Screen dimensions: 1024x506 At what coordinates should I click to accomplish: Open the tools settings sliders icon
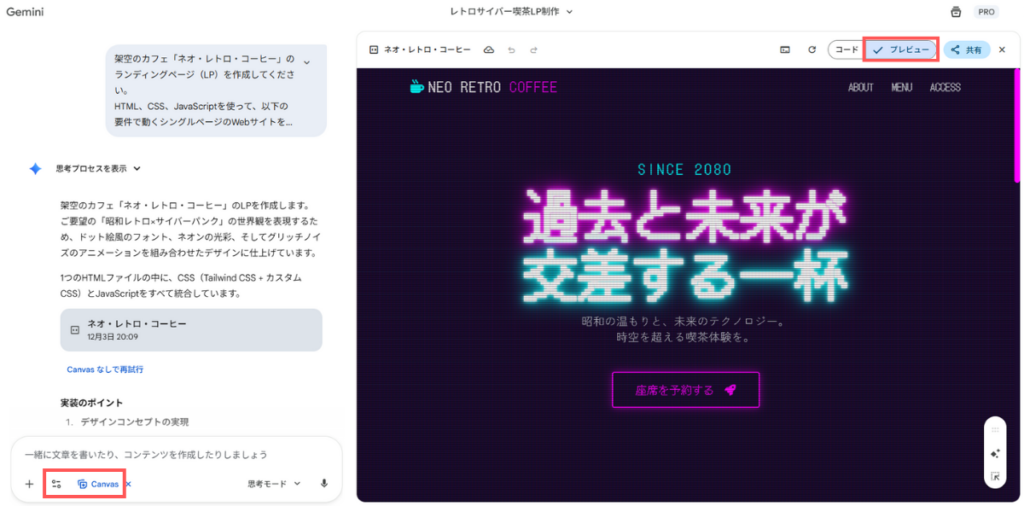coord(56,484)
